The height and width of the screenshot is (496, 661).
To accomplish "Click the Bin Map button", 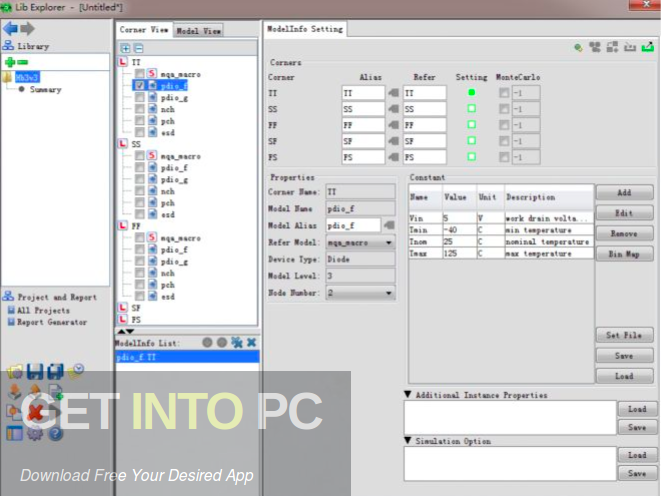I will point(624,254).
